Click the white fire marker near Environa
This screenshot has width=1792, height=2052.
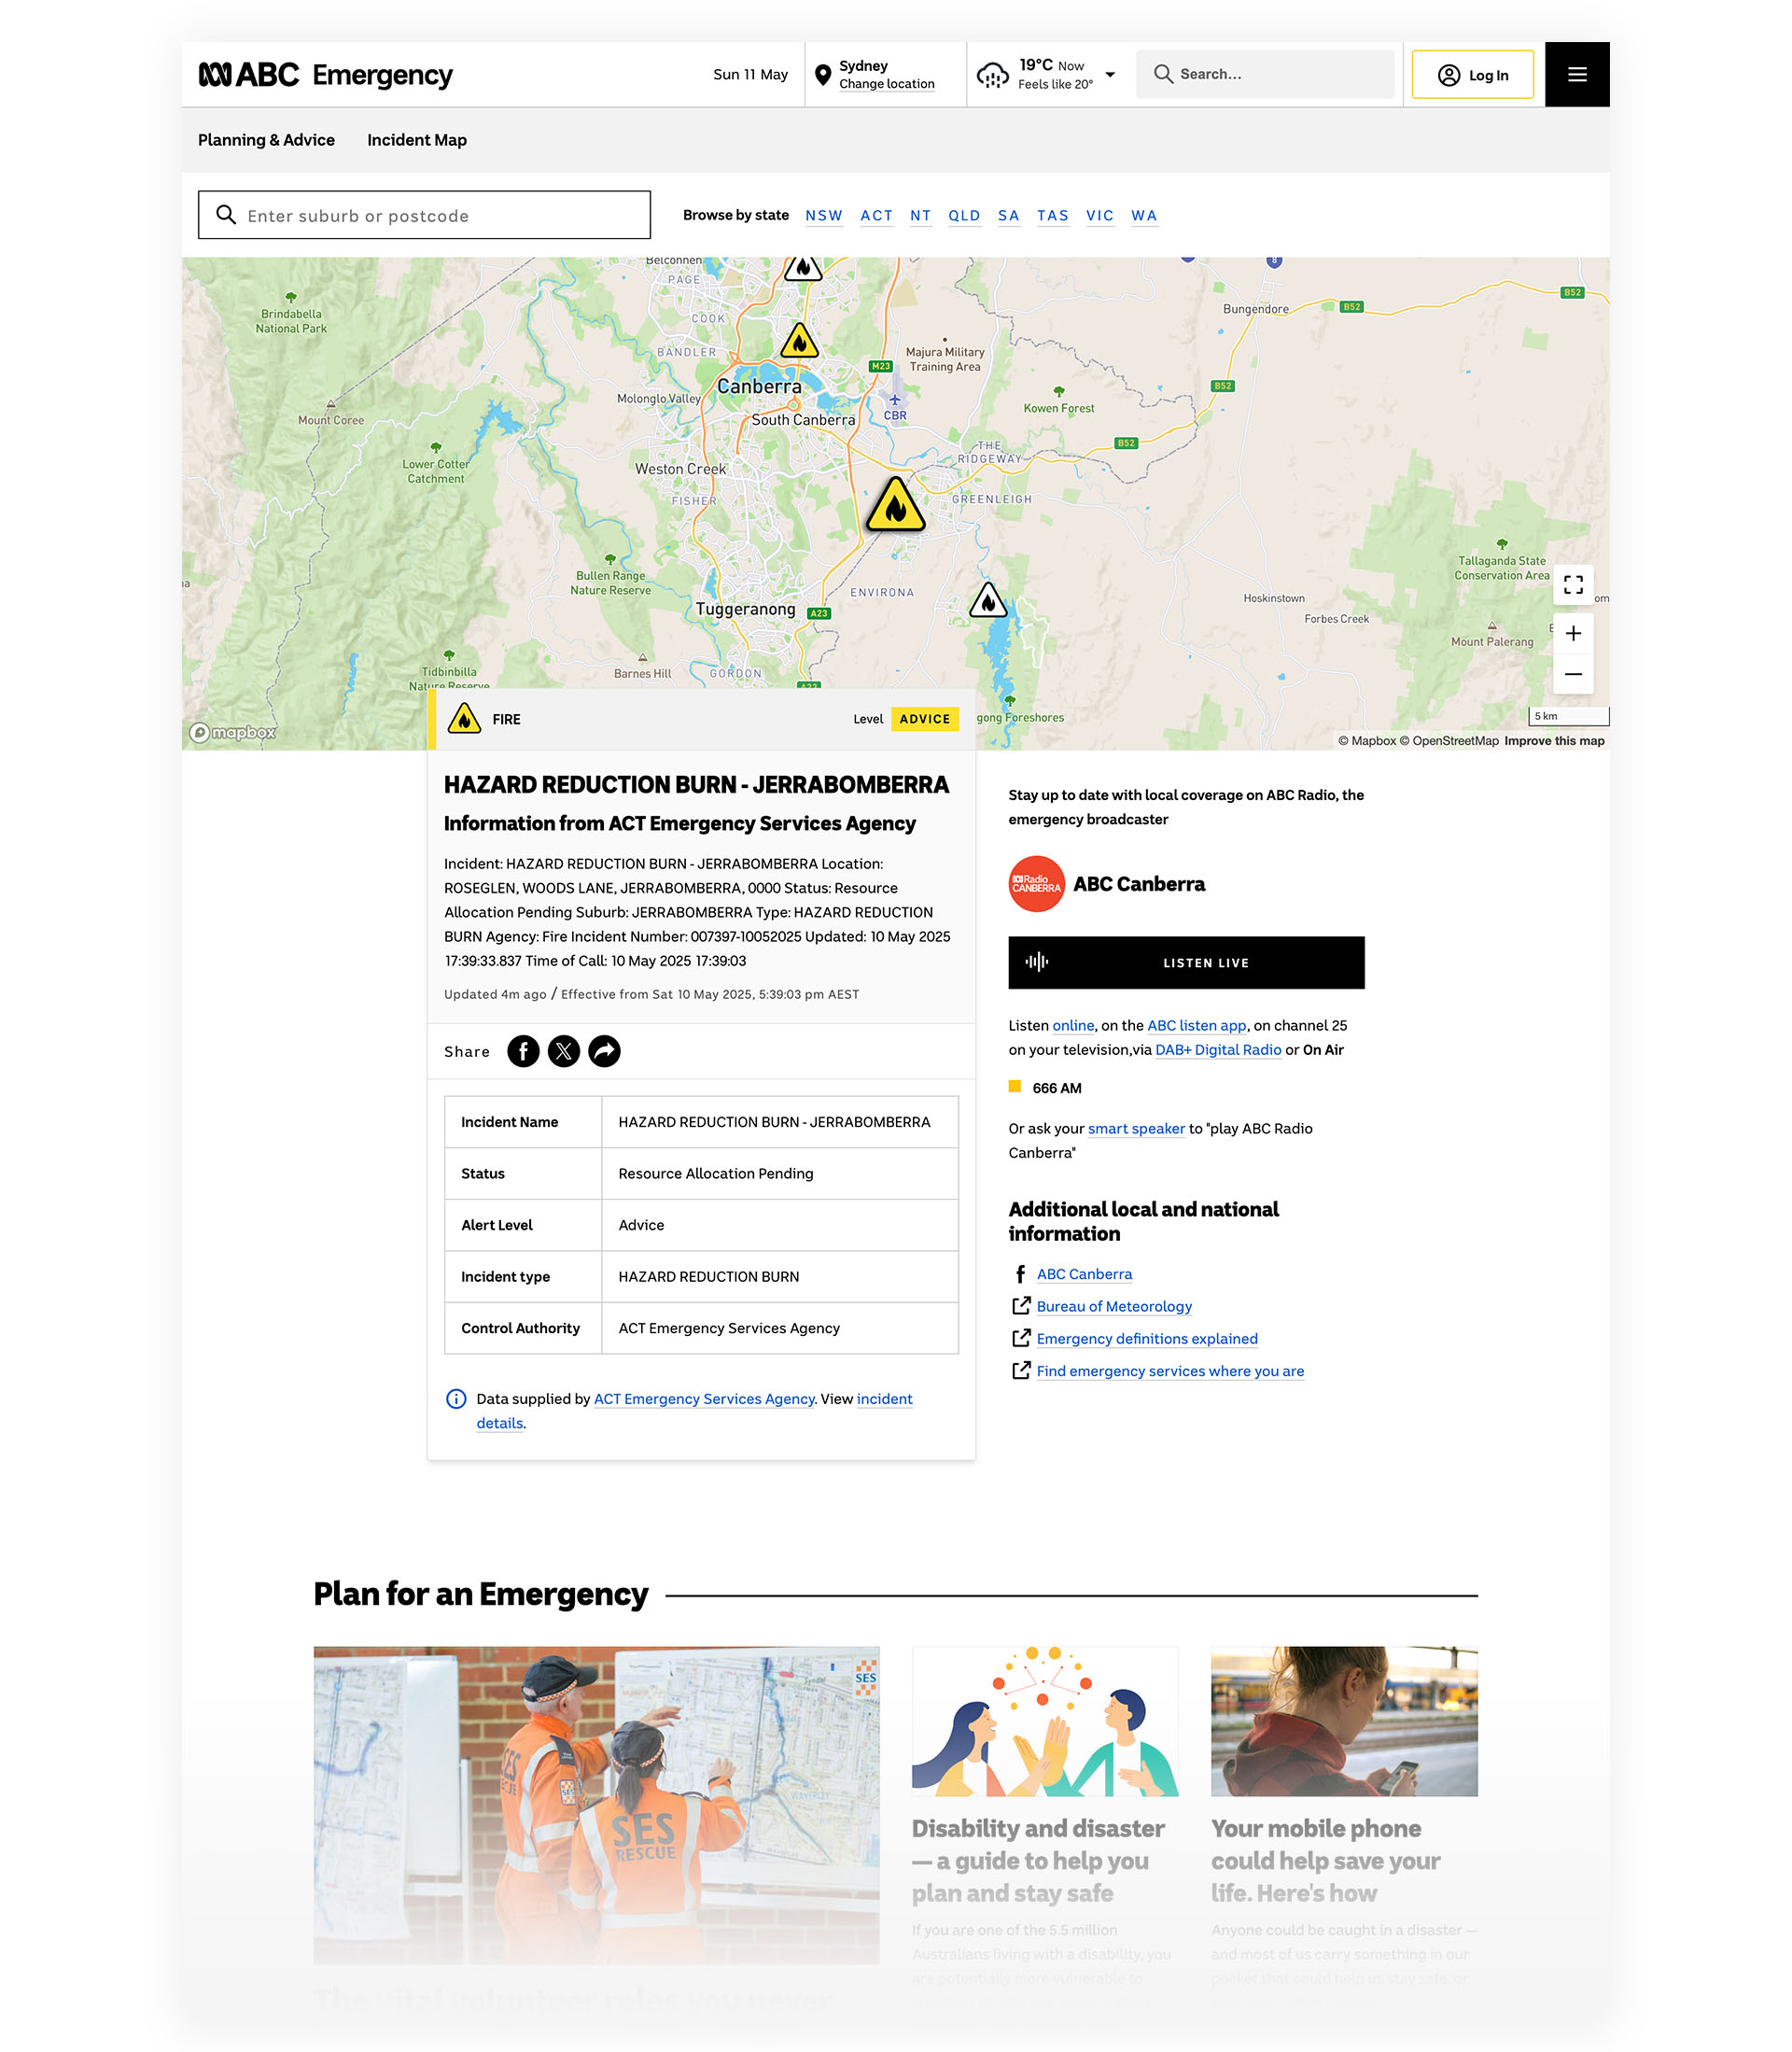987,601
